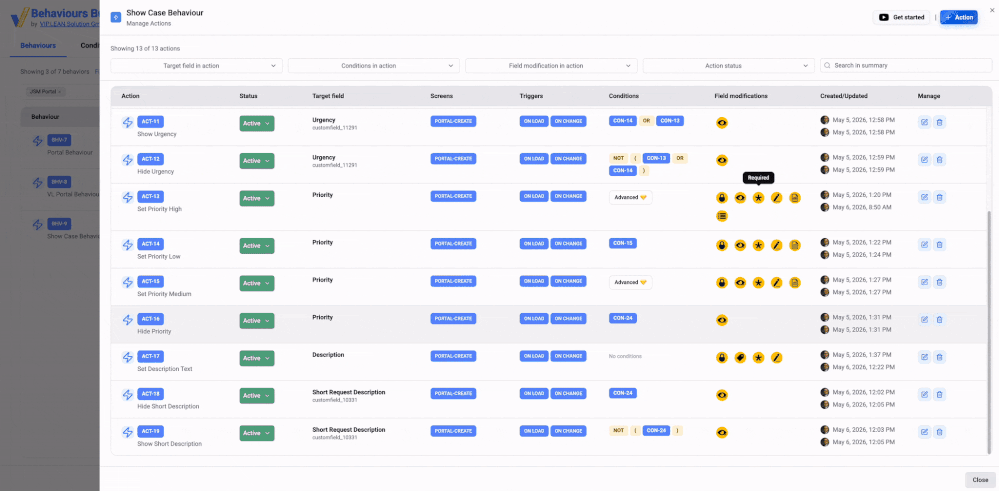The width and height of the screenshot is (999, 491).
Task: Close the Manage Actions panel
Action: pyautogui.click(x=980, y=480)
